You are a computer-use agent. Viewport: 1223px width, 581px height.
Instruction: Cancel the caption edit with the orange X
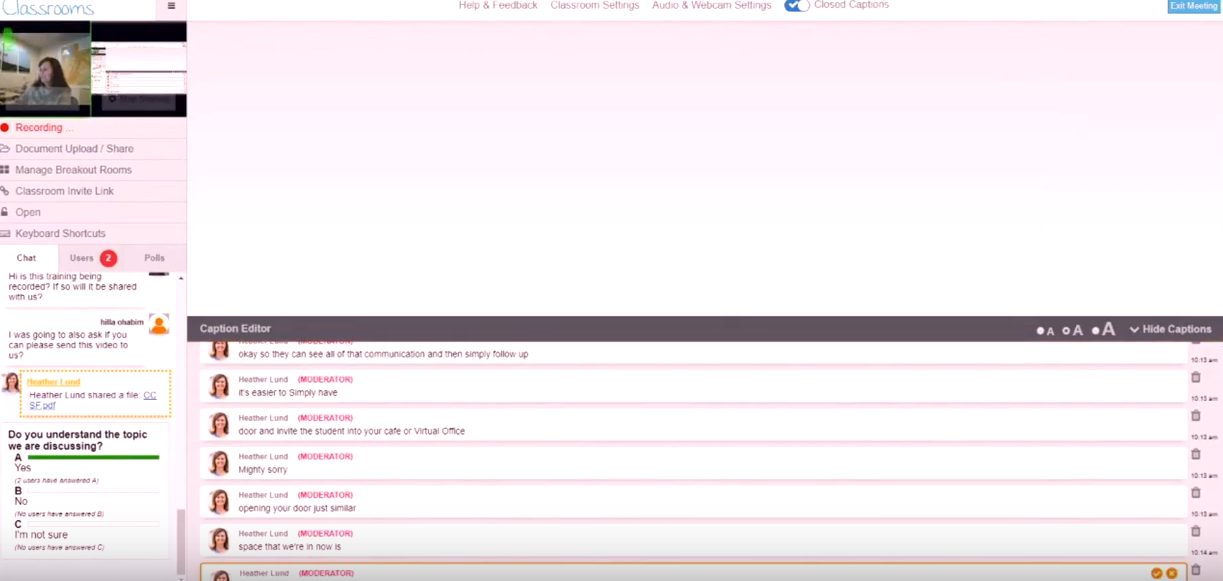(1172, 573)
